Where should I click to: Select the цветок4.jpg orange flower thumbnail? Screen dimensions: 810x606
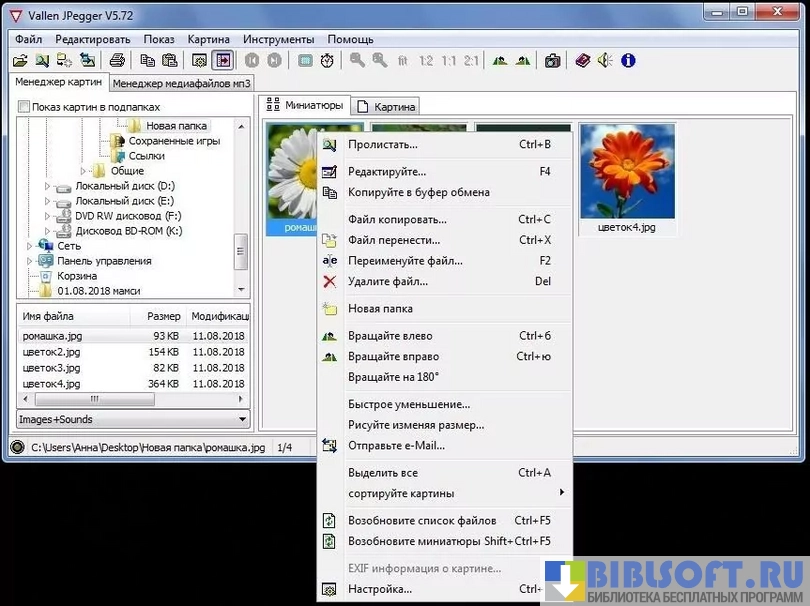[627, 170]
